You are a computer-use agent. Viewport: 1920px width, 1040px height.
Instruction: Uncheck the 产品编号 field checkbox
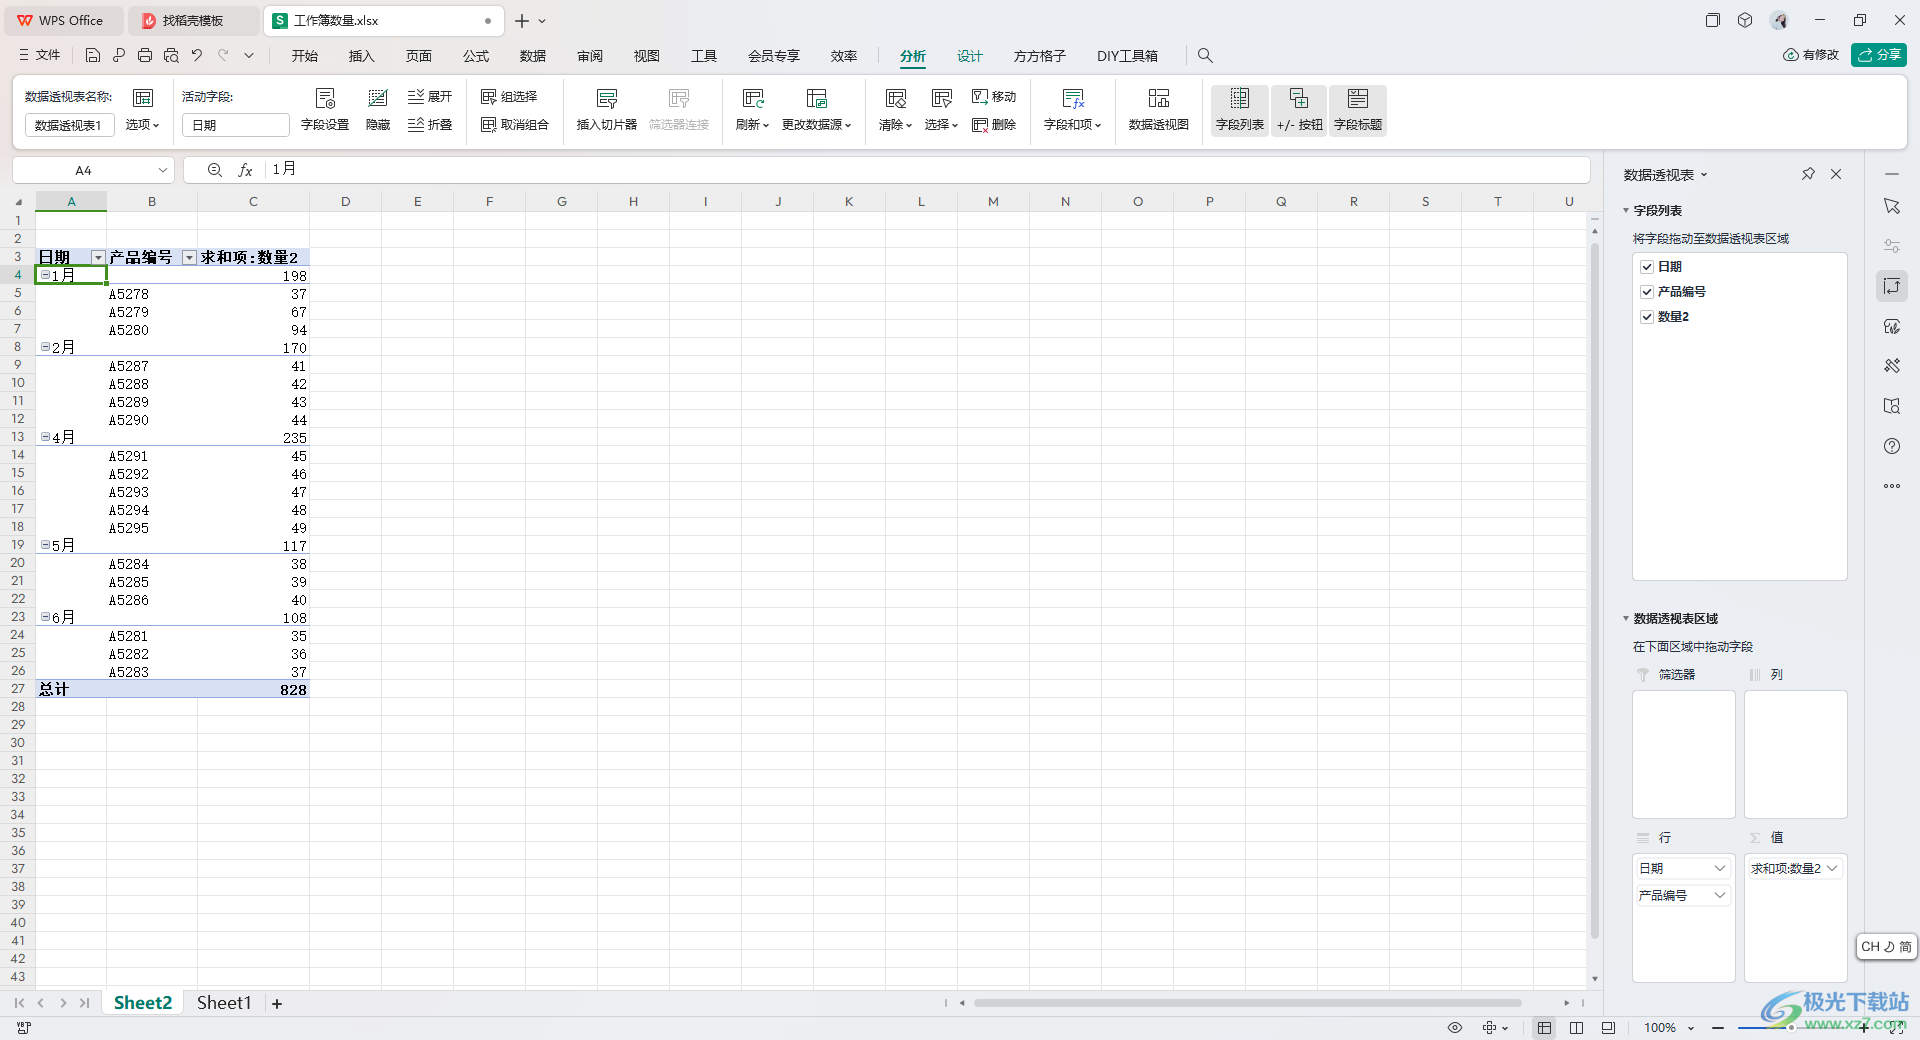[1647, 292]
